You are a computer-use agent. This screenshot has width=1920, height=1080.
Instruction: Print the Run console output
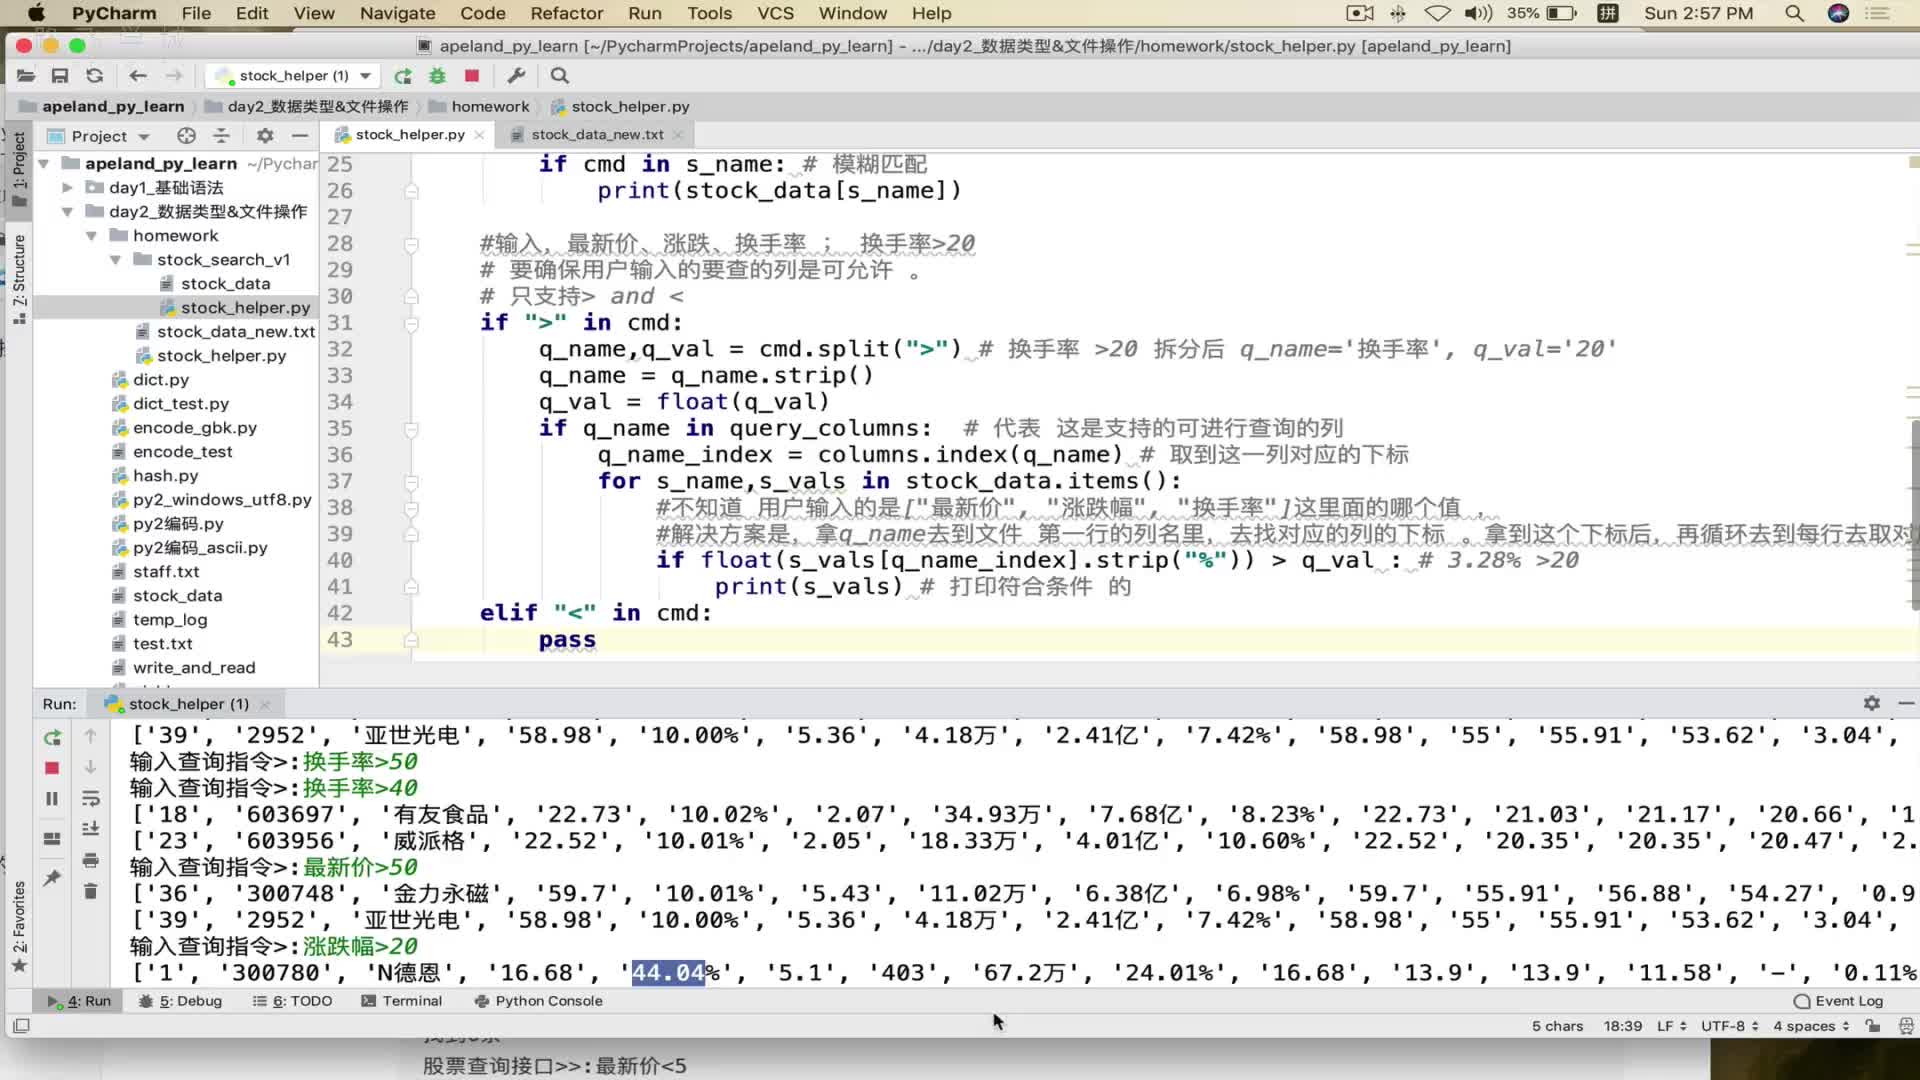click(x=90, y=860)
